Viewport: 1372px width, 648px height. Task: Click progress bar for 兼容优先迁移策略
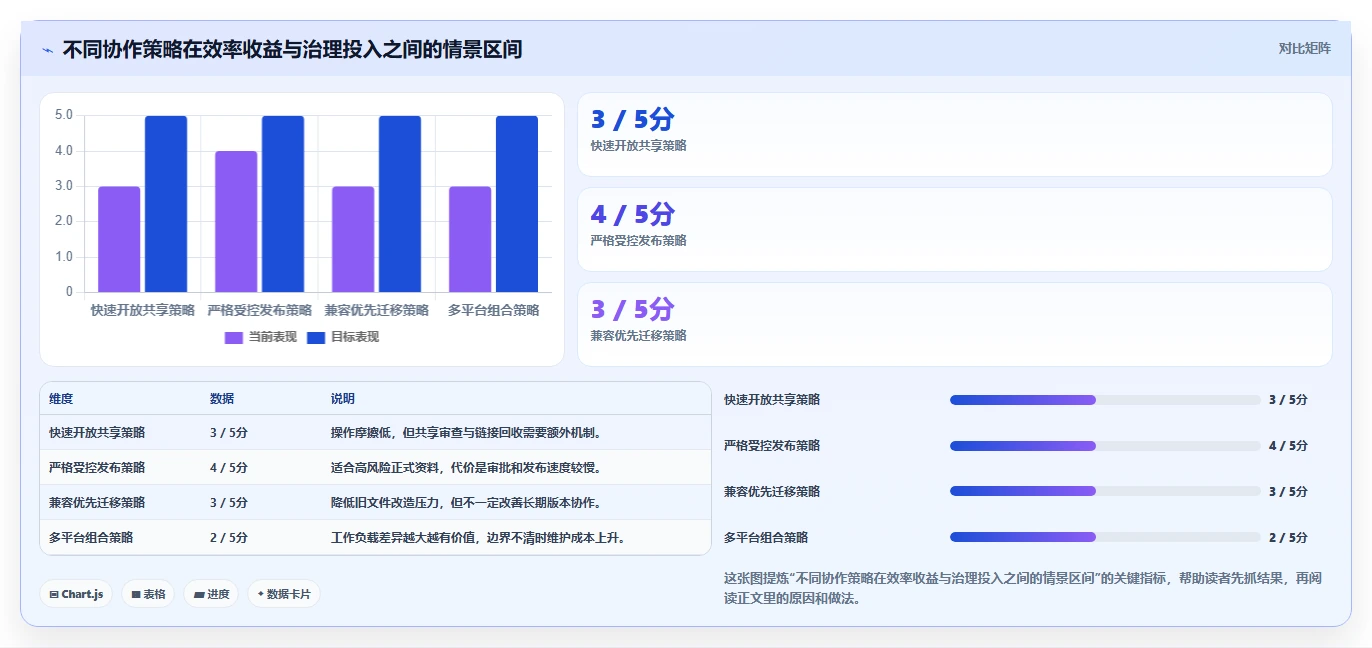tap(1105, 491)
